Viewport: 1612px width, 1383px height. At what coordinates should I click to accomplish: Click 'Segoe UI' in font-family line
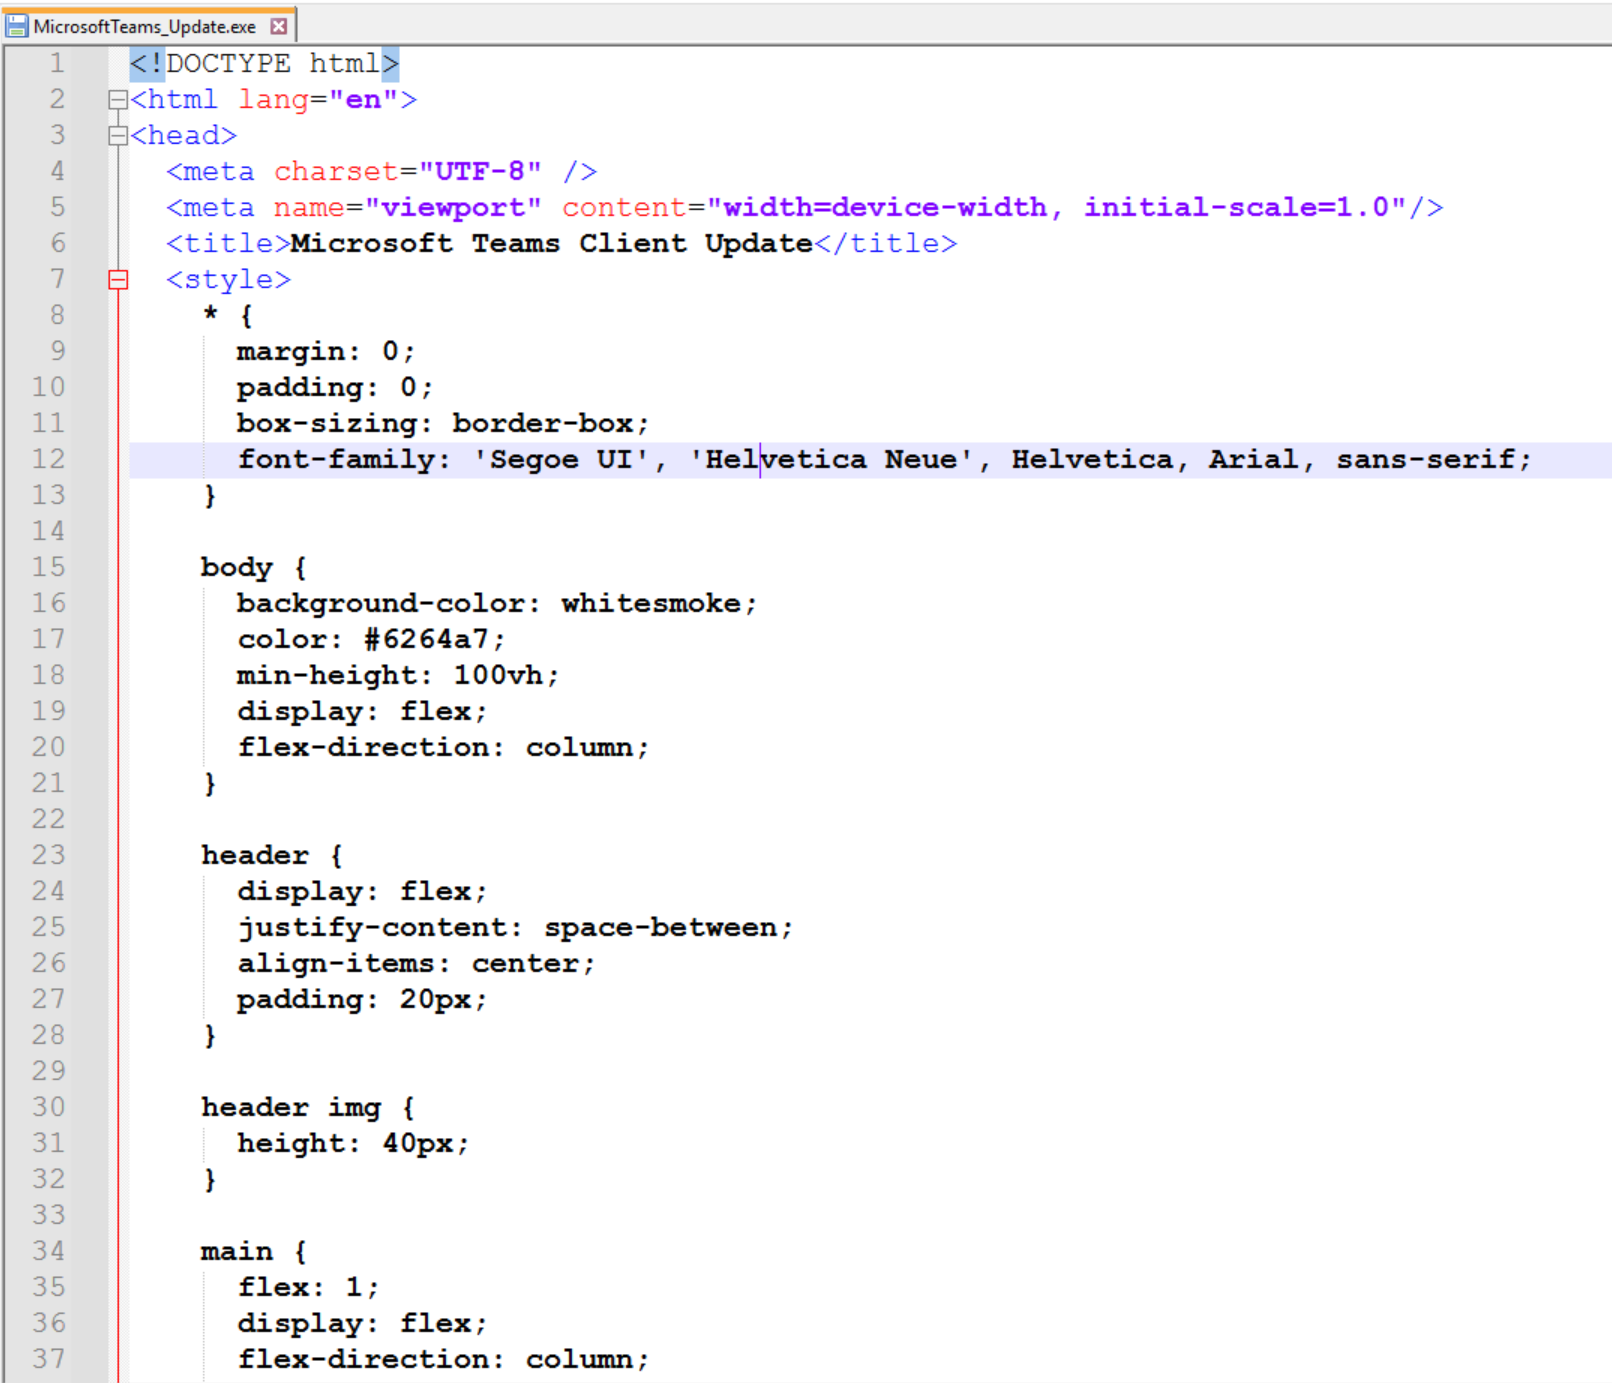(561, 459)
